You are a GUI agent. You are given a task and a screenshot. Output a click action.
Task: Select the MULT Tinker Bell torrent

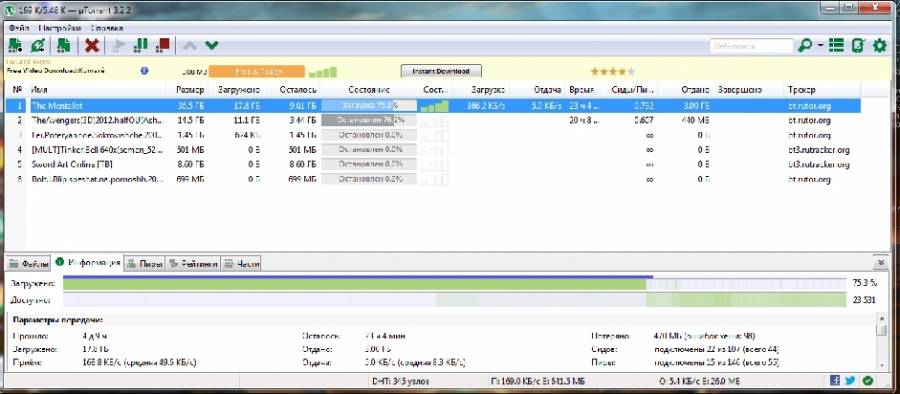pyautogui.click(x=433, y=150)
